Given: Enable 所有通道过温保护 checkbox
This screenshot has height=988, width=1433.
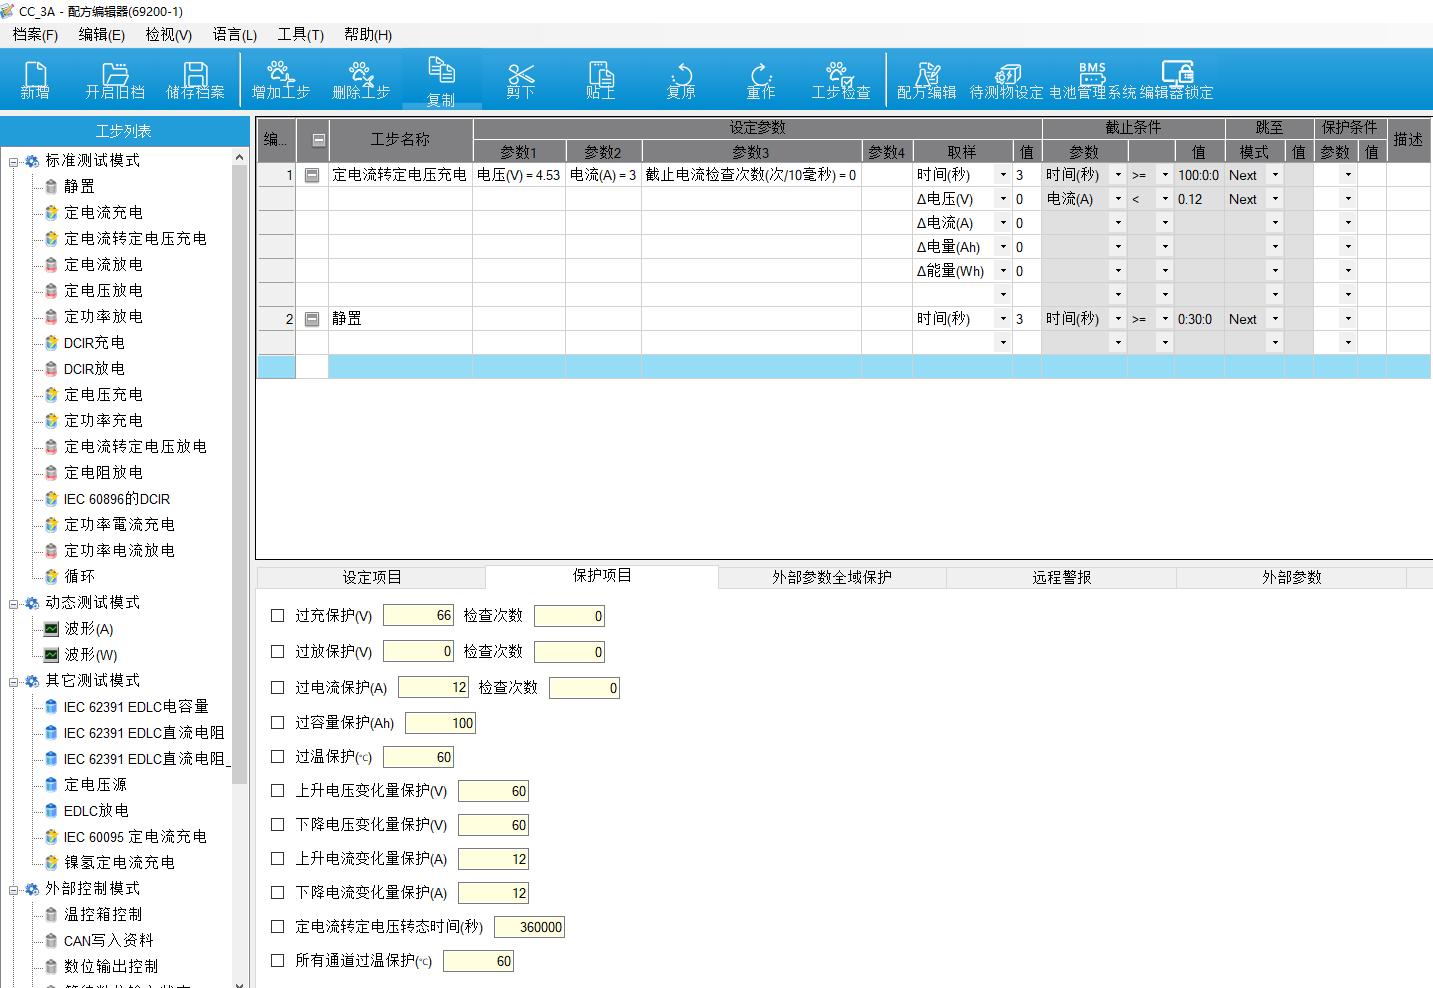Looking at the screenshot, I should pyautogui.click(x=278, y=960).
